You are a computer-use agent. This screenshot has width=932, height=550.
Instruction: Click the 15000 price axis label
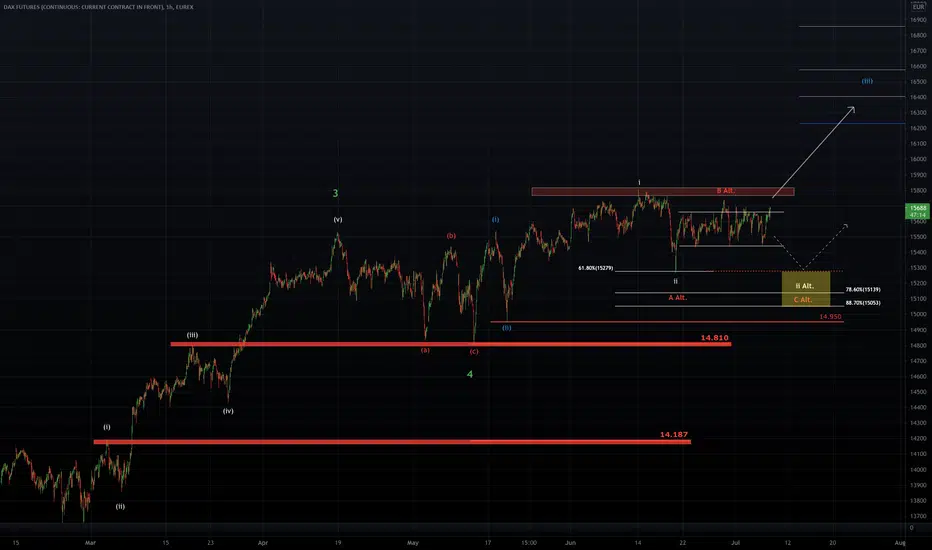coord(918,314)
